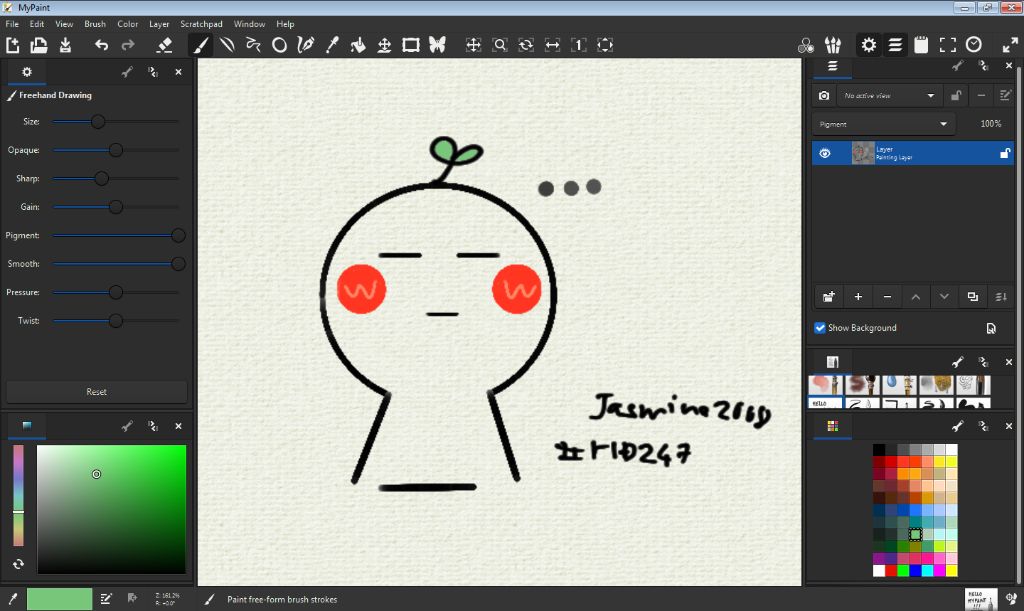Viewport: 1024px width, 611px height.
Task: Open the Help menu
Action: click(x=285, y=24)
